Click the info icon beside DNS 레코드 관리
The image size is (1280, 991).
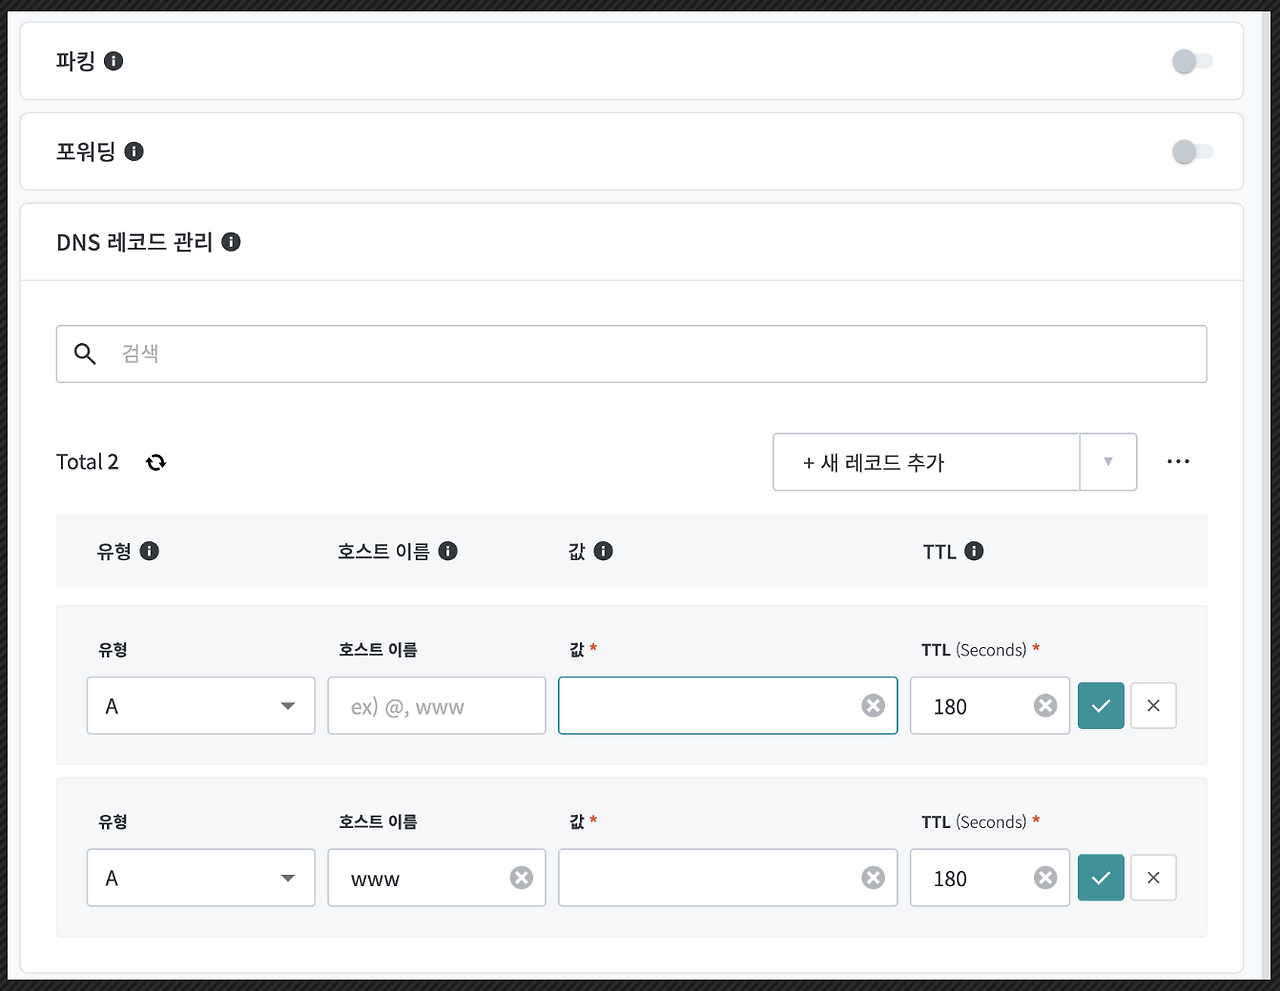[x=231, y=242]
